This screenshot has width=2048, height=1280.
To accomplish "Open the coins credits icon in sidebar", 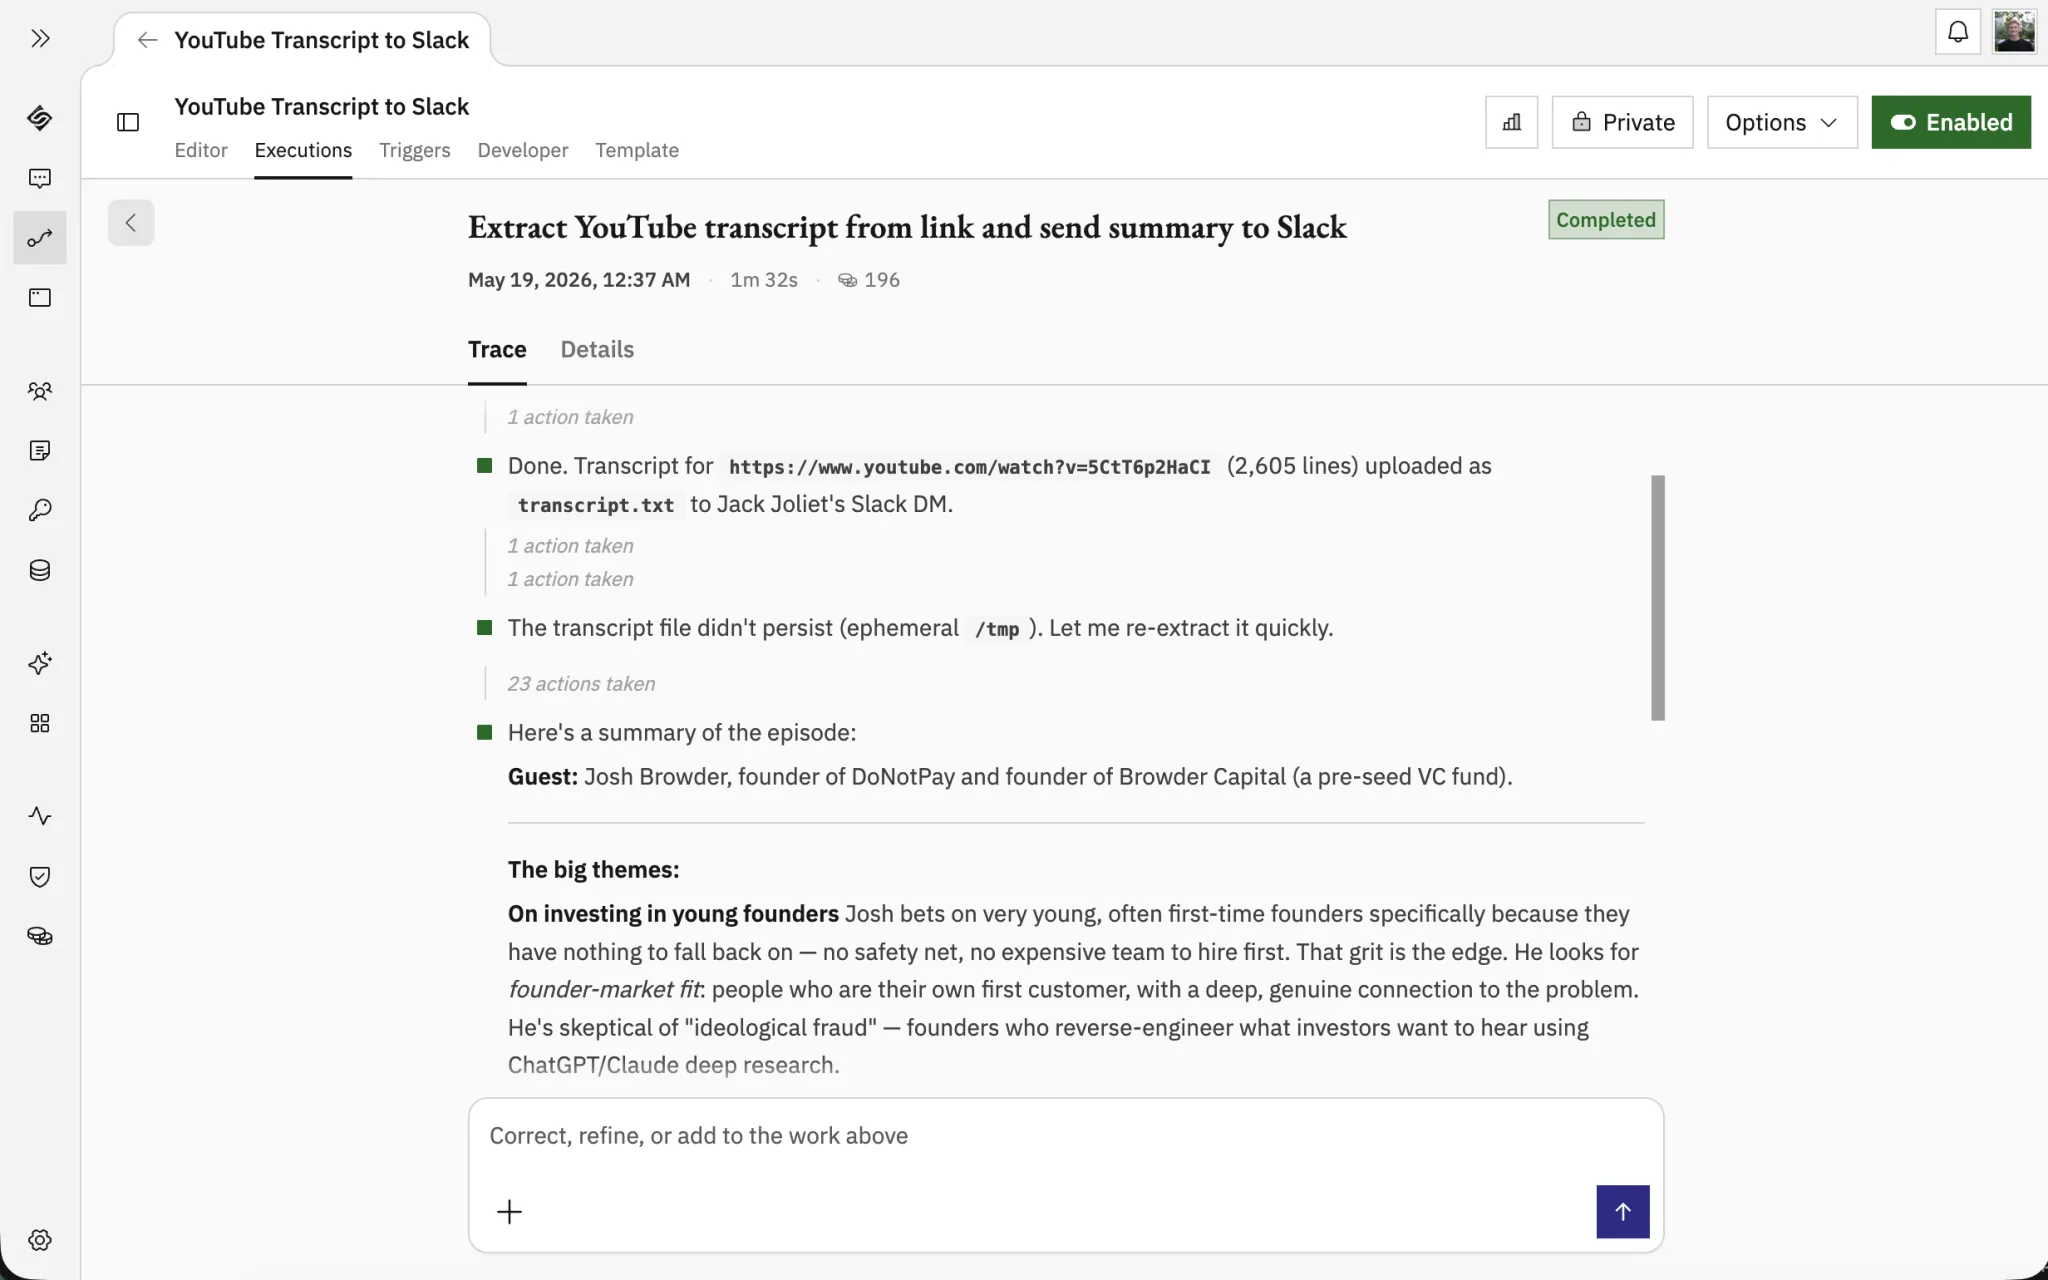I will pyautogui.click(x=40, y=937).
